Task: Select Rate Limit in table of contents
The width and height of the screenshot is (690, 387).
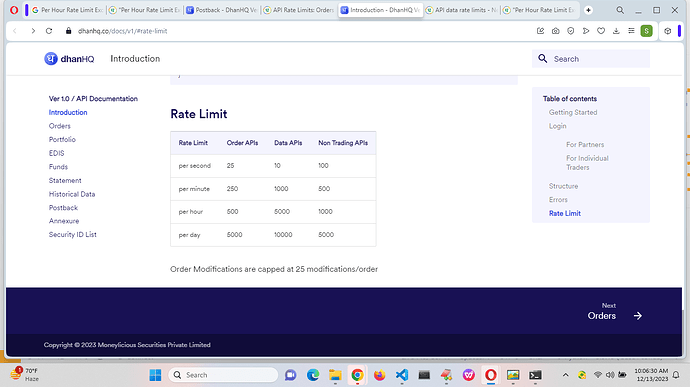Action: coord(565,214)
